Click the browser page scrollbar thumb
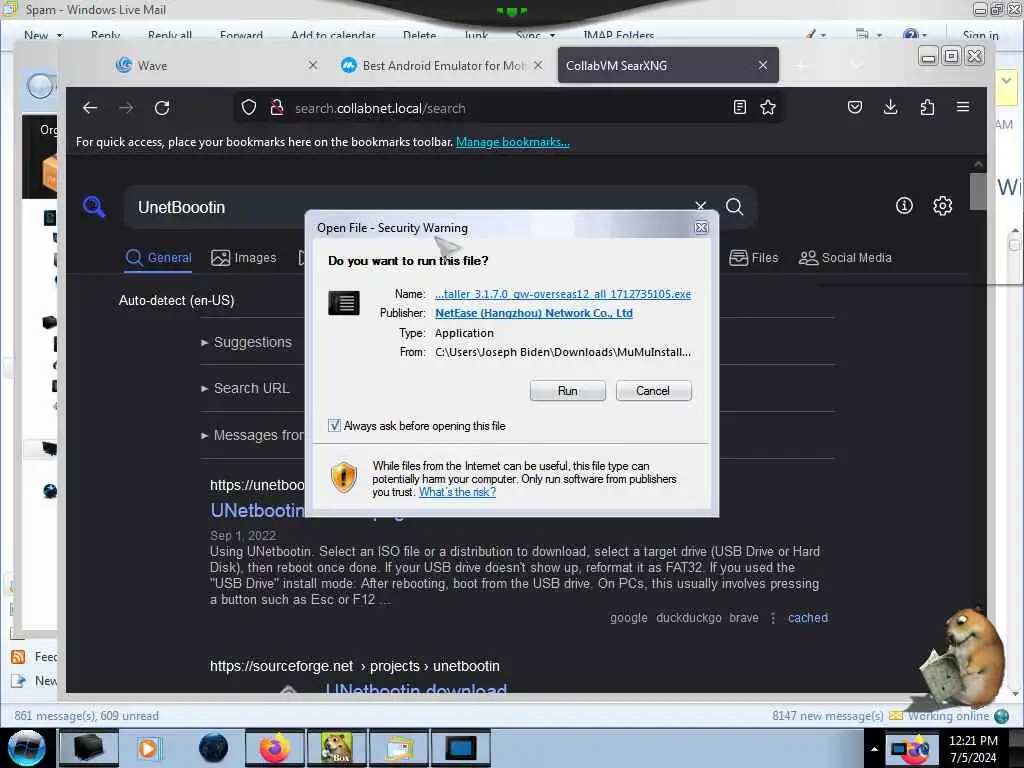1024x768 pixels. tap(978, 191)
